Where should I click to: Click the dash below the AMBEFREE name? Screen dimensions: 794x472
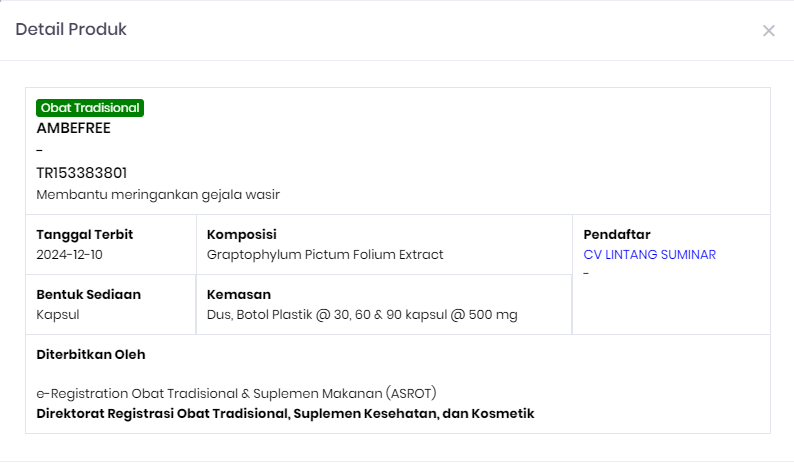(39, 151)
